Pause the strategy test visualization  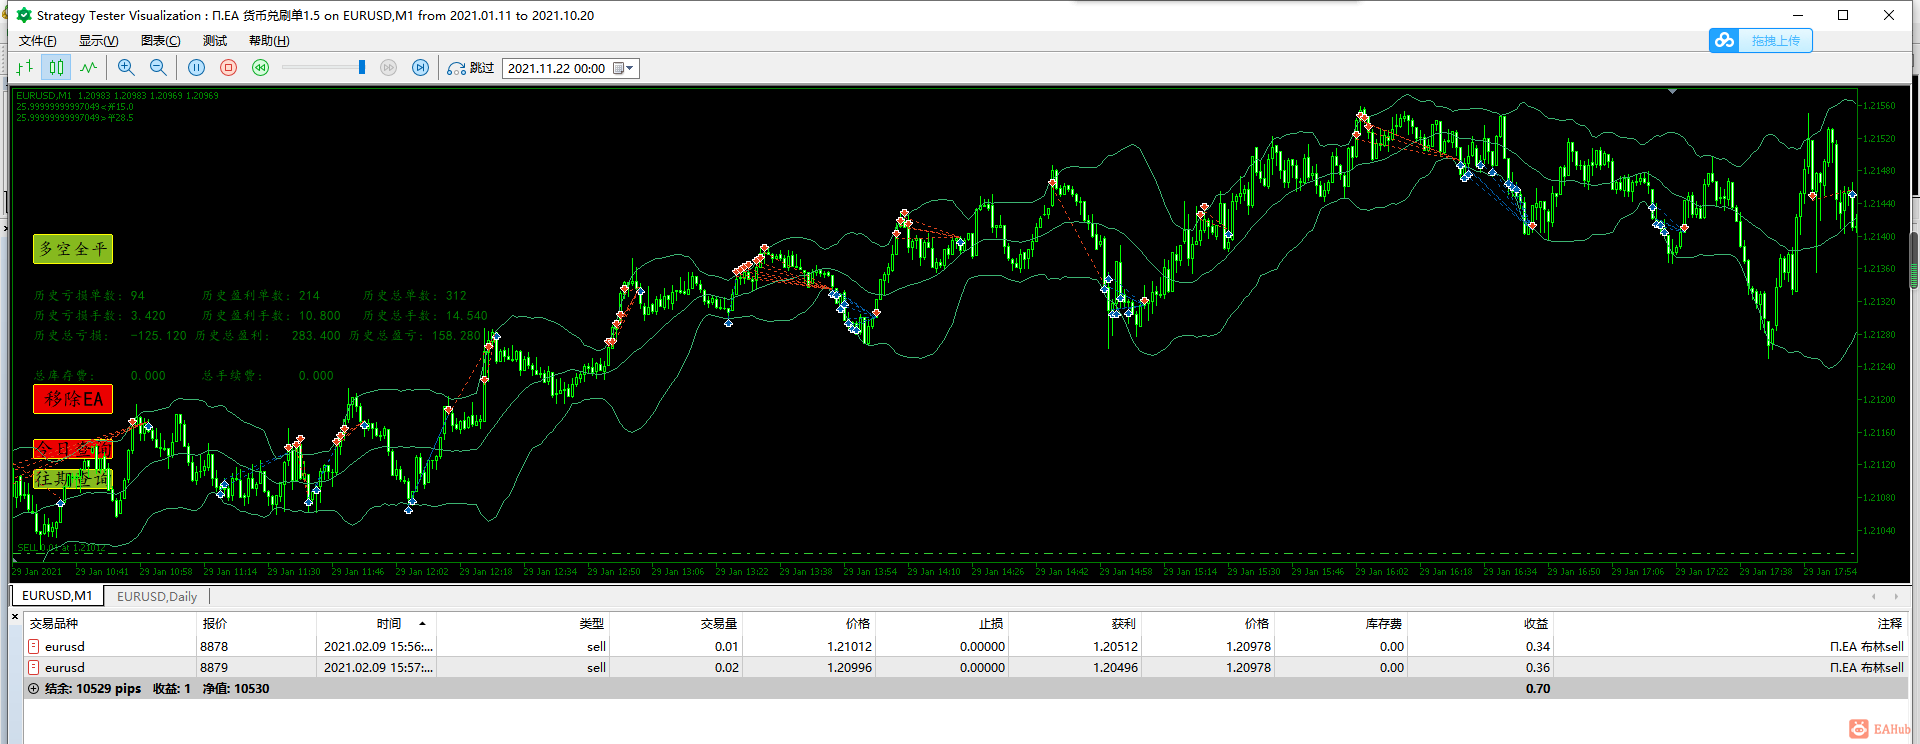click(x=197, y=68)
